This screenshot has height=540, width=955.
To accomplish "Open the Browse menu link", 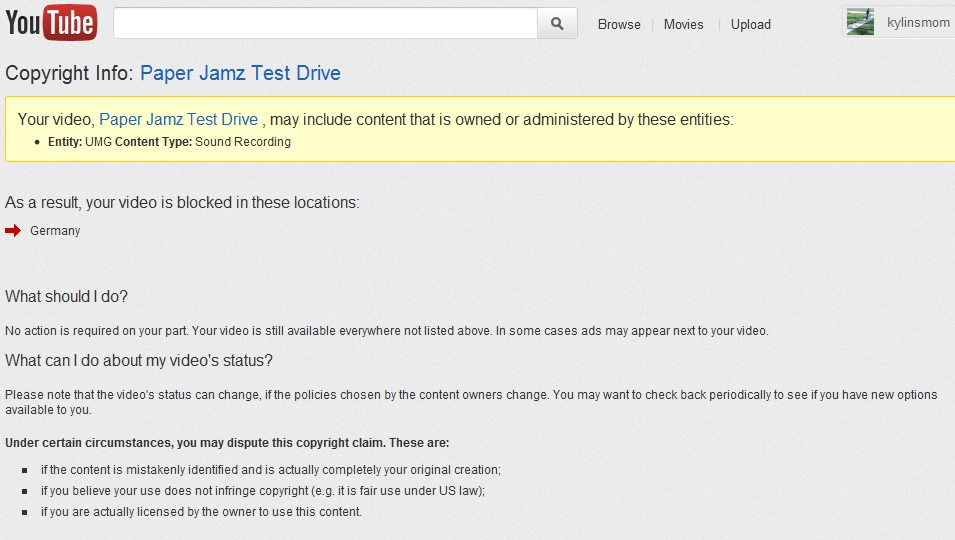I will (619, 24).
